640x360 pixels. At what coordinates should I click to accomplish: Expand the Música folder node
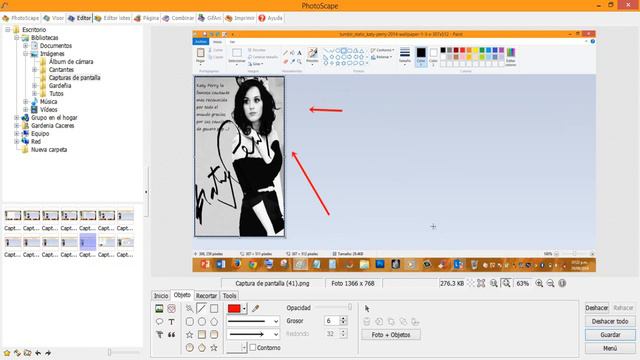coord(26,102)
